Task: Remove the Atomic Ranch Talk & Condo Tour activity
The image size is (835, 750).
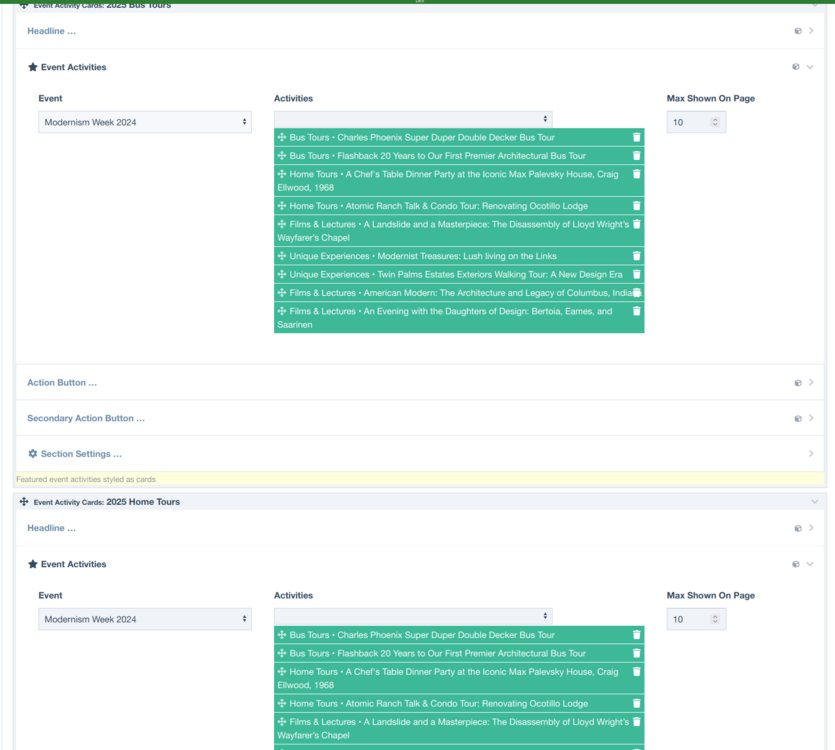Action: [637, 205]
